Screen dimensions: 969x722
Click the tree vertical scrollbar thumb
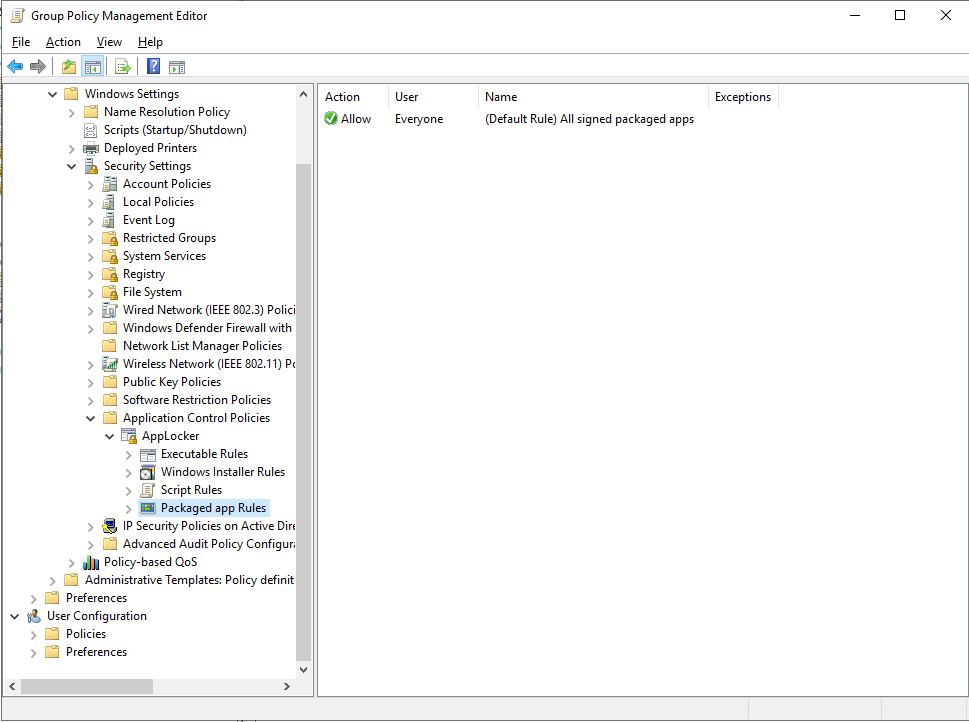303,412
